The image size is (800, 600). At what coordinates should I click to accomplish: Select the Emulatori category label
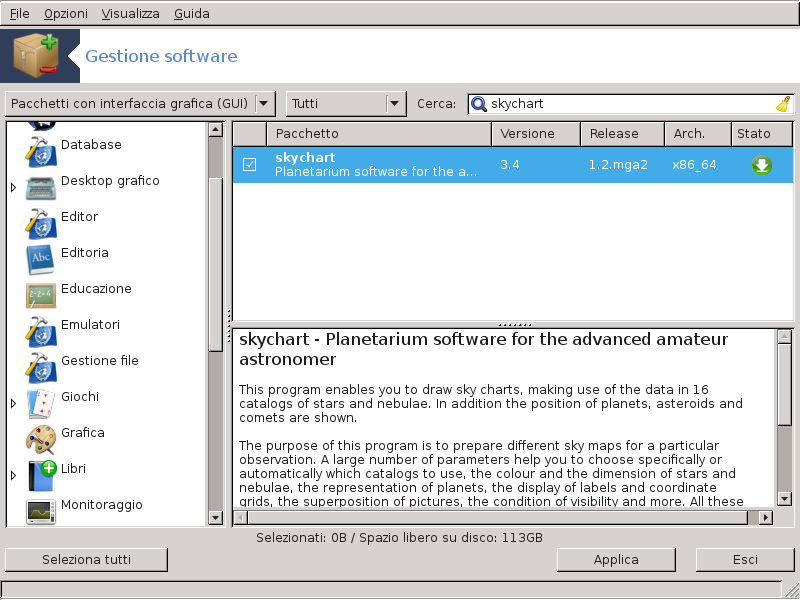tap(90, 324)
